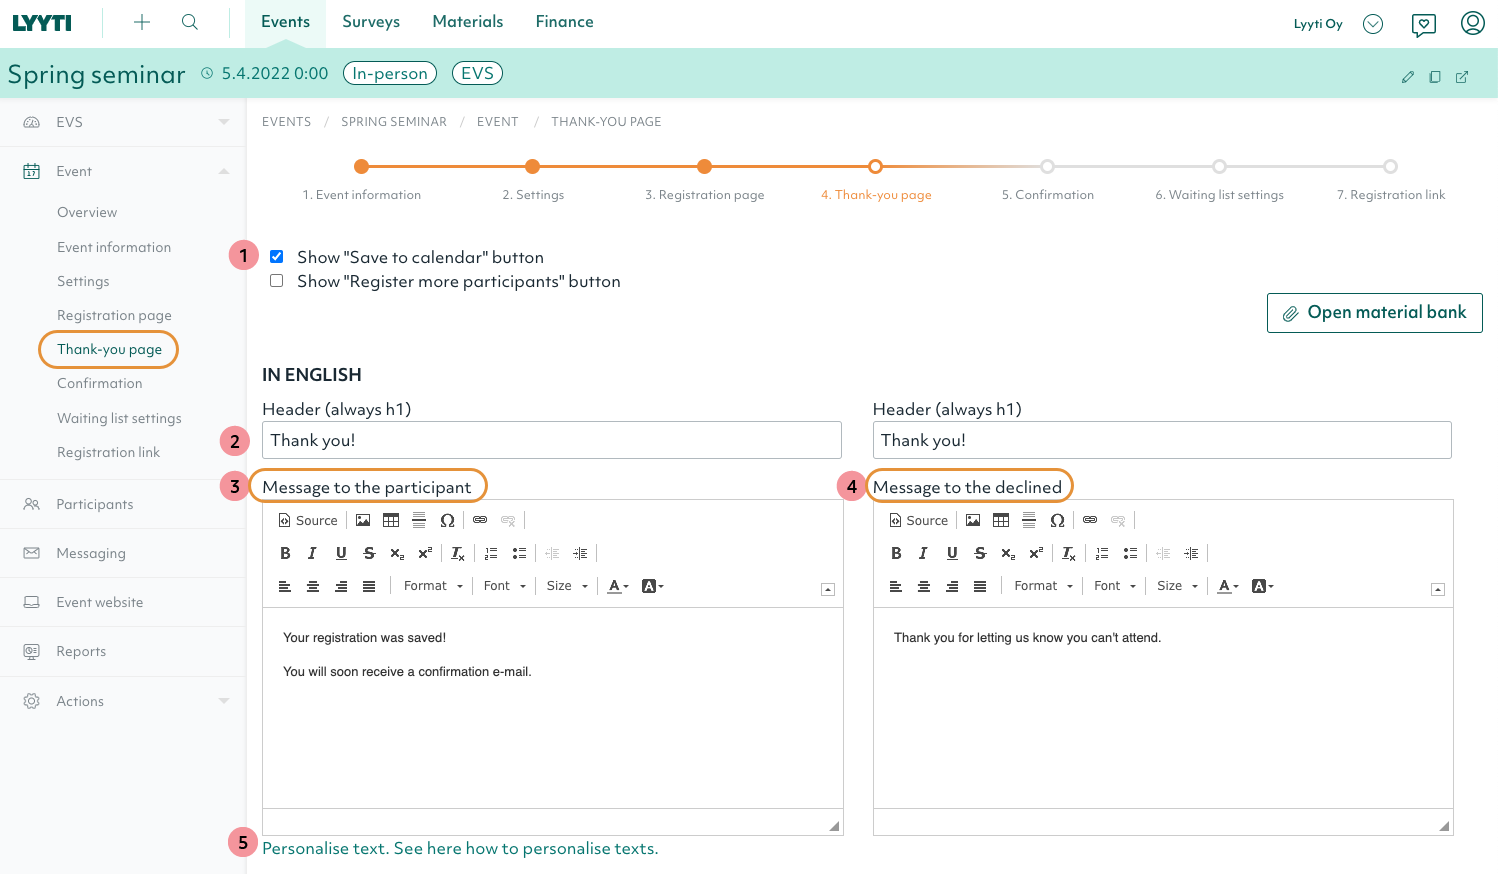The width and height of the screenshot is (1498, 874).
Task: Uncheck Show "Save to calendar" button checkbox
Action: click(277, 257)
